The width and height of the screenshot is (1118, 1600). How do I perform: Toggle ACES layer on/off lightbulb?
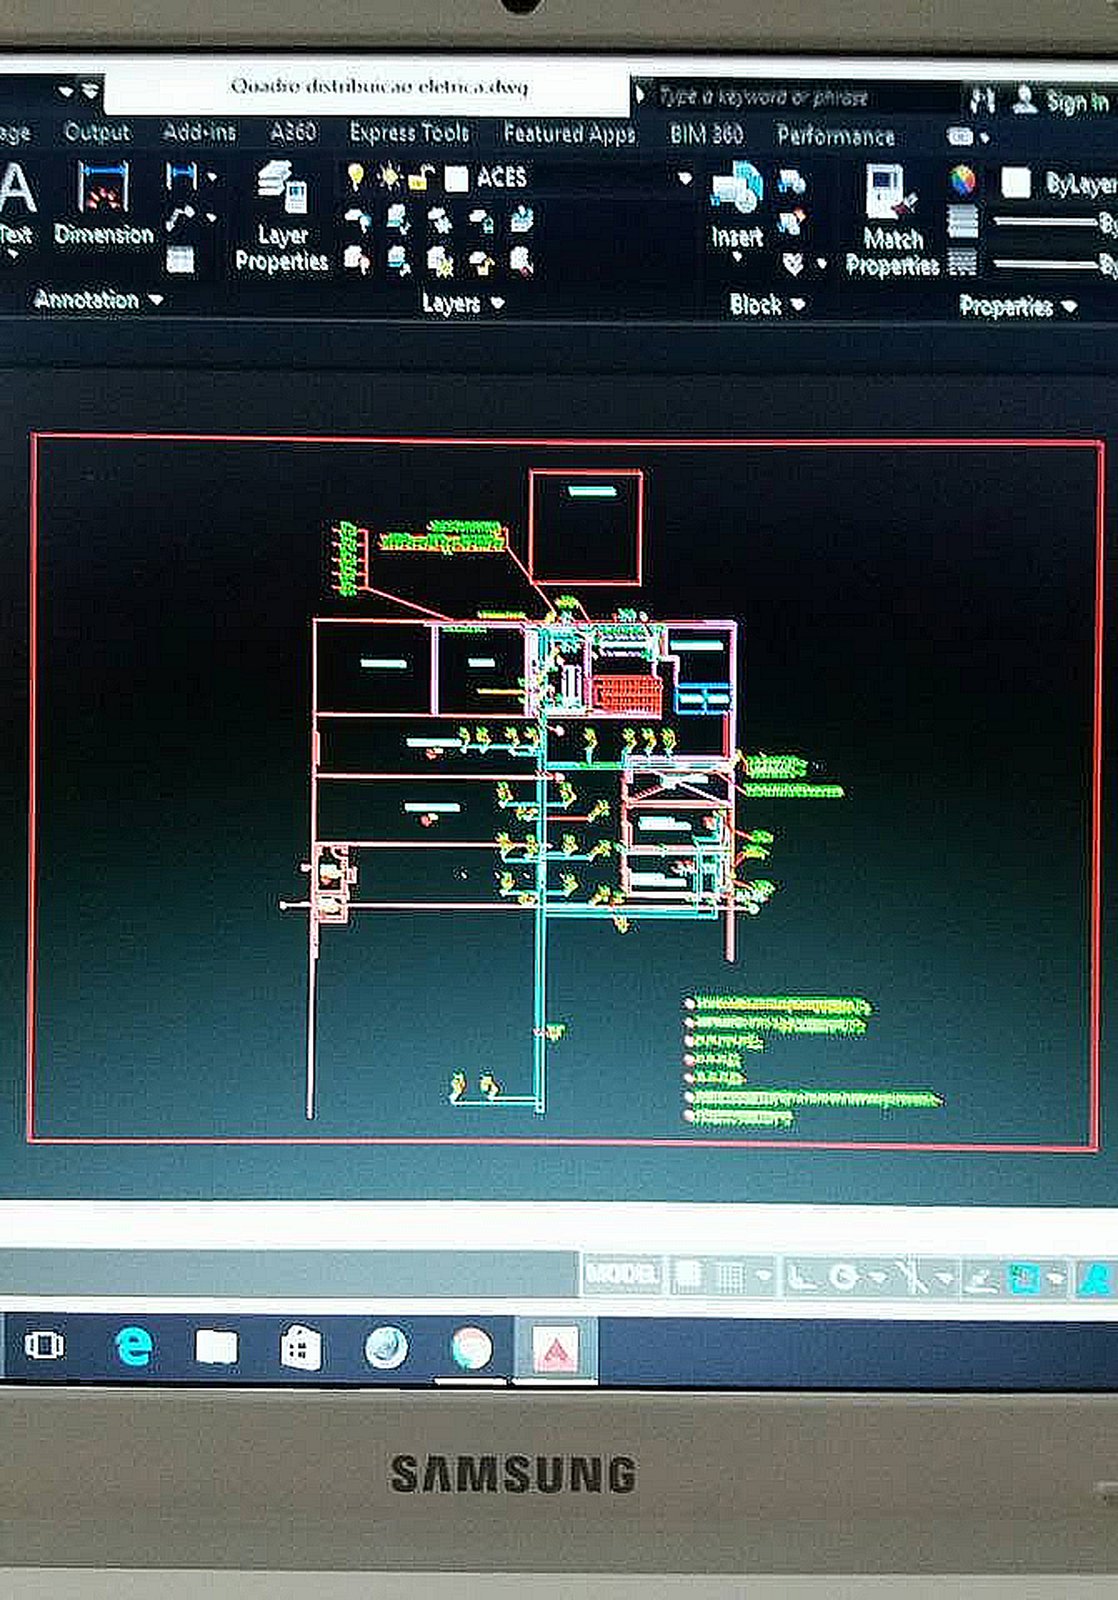pos(355,177)
